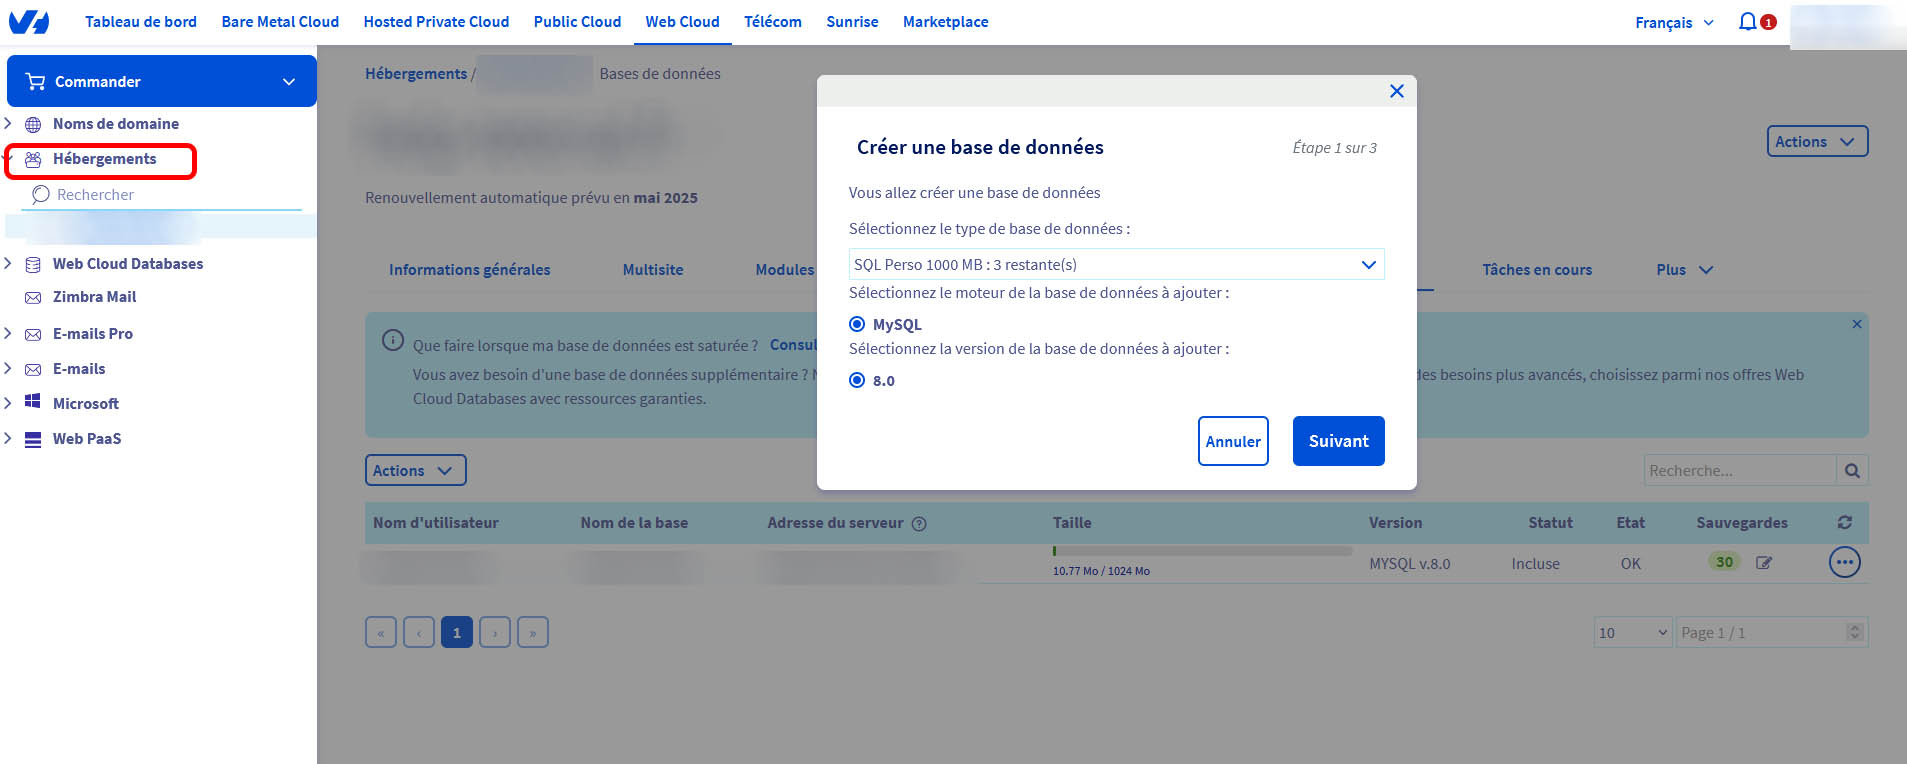Click the search magnifier icon
This screenshot has width=1907, height=764.
1852,471
